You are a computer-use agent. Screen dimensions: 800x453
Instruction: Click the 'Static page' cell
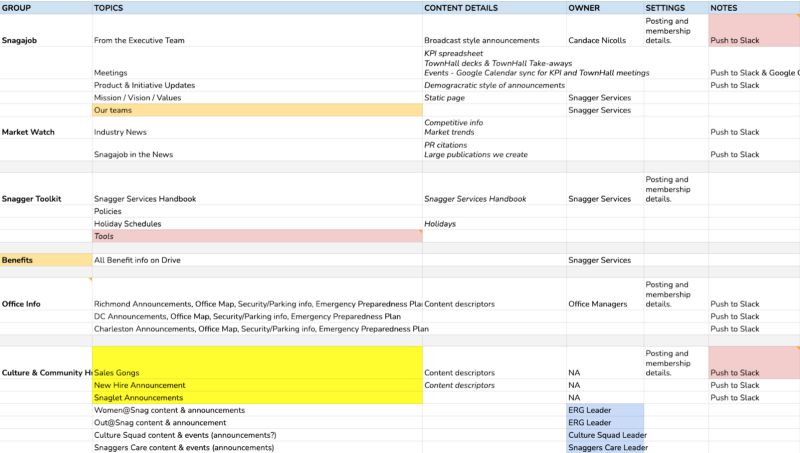coord(494,97)
